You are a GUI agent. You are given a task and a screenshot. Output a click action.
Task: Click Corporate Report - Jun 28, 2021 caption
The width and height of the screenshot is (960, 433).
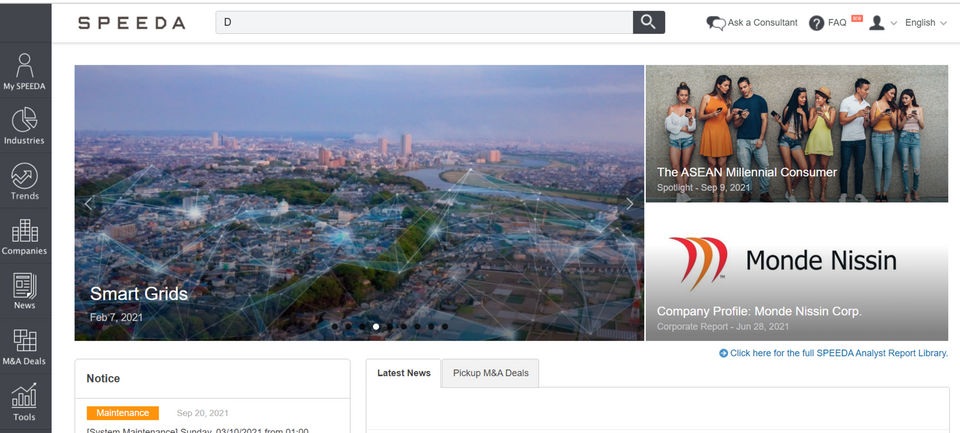[722, 327]
